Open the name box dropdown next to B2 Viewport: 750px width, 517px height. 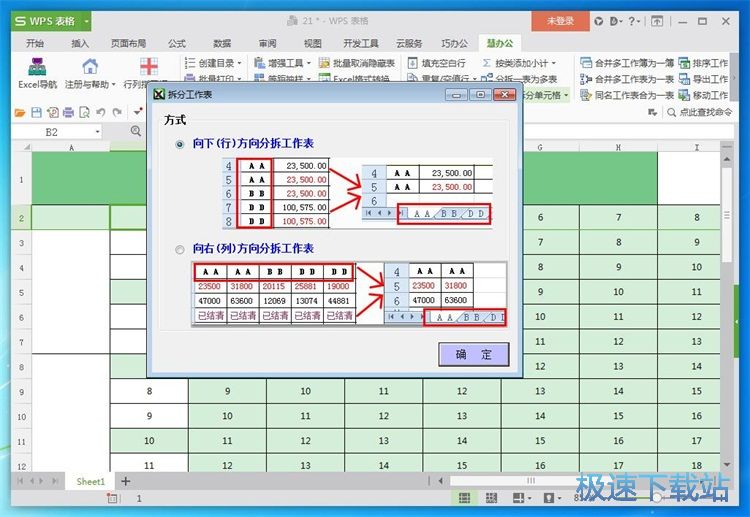98,132
